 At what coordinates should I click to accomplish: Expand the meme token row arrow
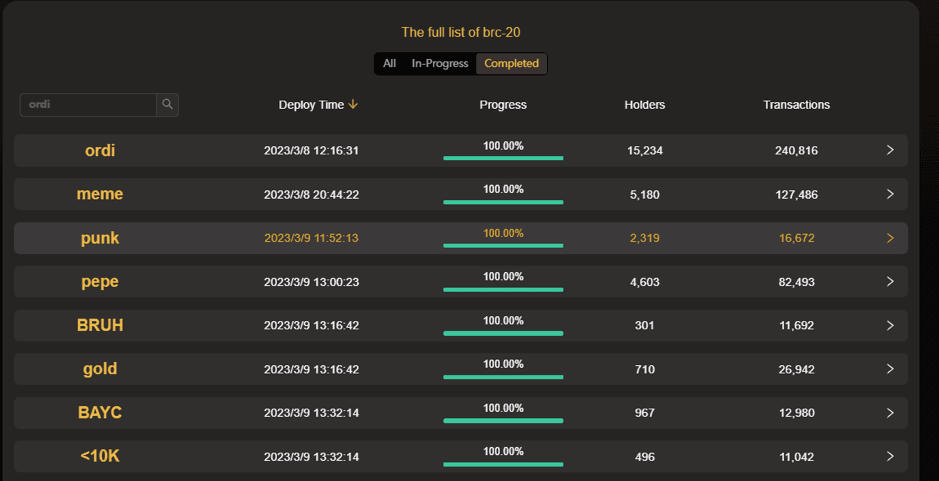click(x=890, y=194)
